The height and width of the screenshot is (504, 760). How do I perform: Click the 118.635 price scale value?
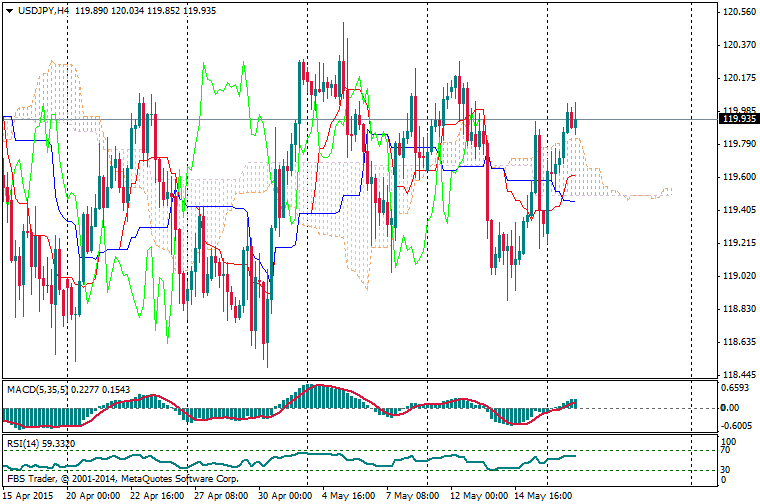tap(739, 342)
